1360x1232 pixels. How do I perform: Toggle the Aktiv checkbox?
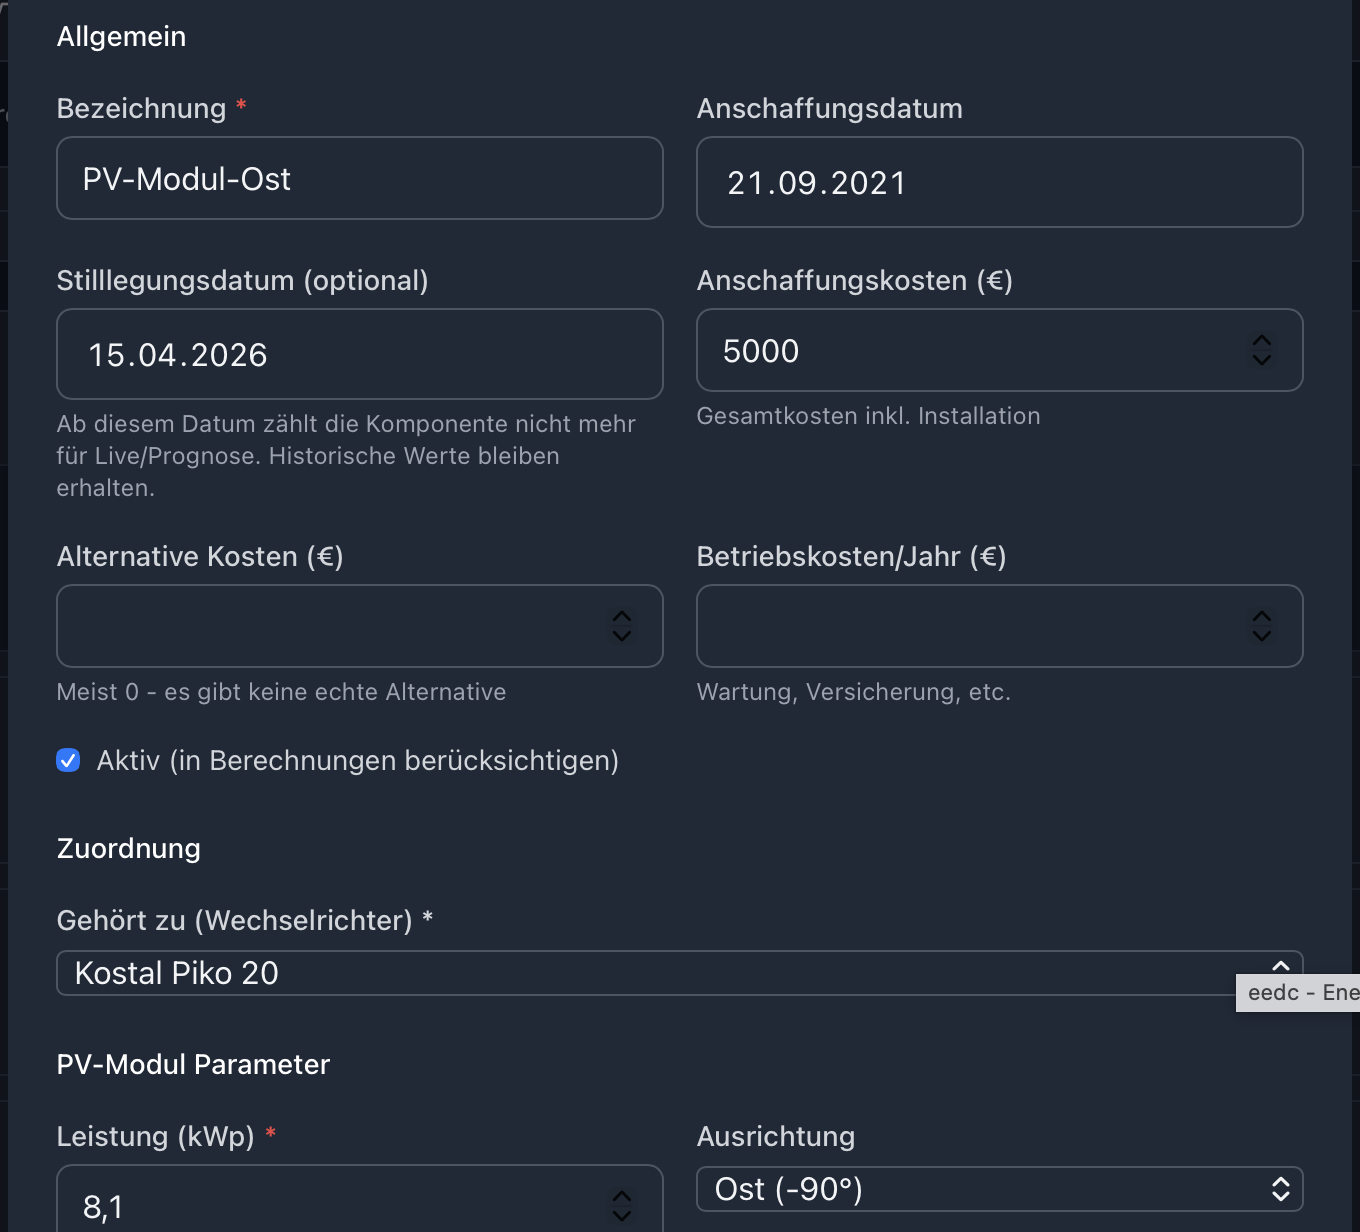click(68, 761)
